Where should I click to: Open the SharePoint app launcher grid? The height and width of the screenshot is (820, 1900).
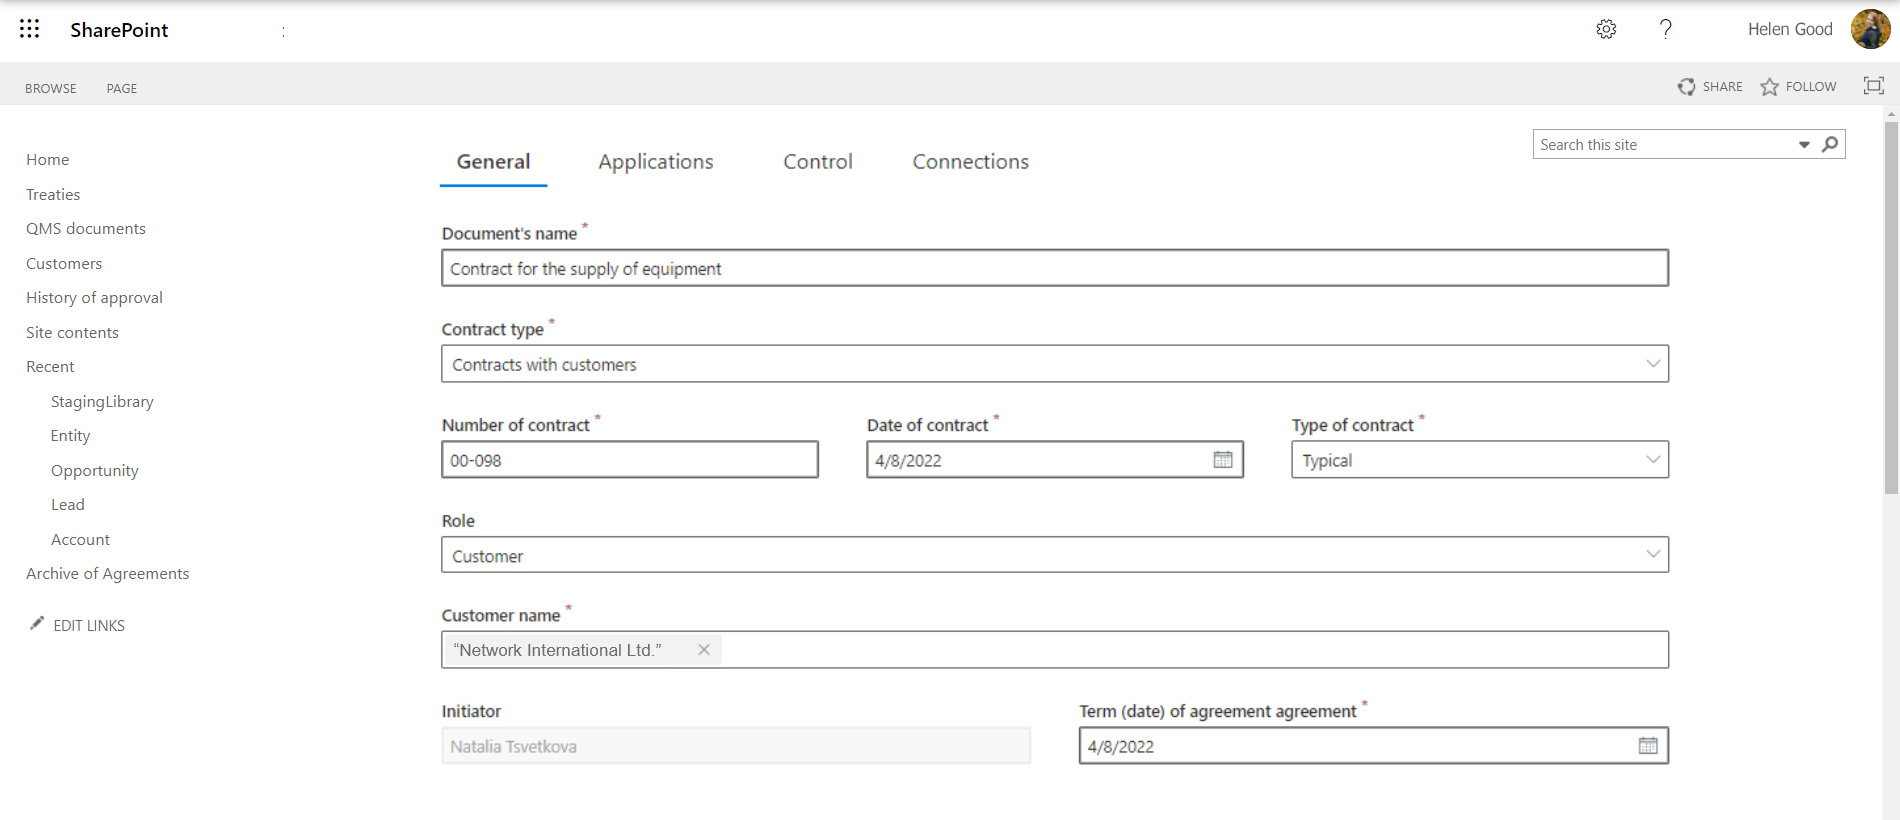click(30, 29)
